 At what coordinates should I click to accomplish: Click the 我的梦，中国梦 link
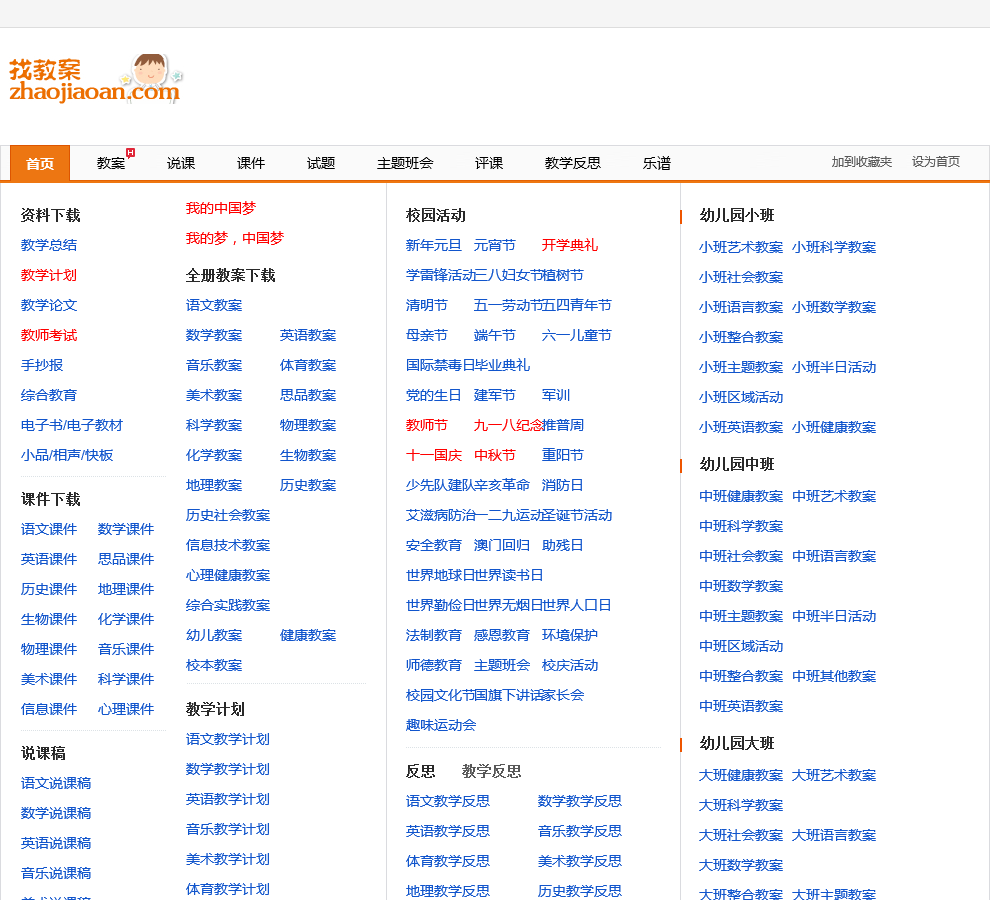pos(235,238)
